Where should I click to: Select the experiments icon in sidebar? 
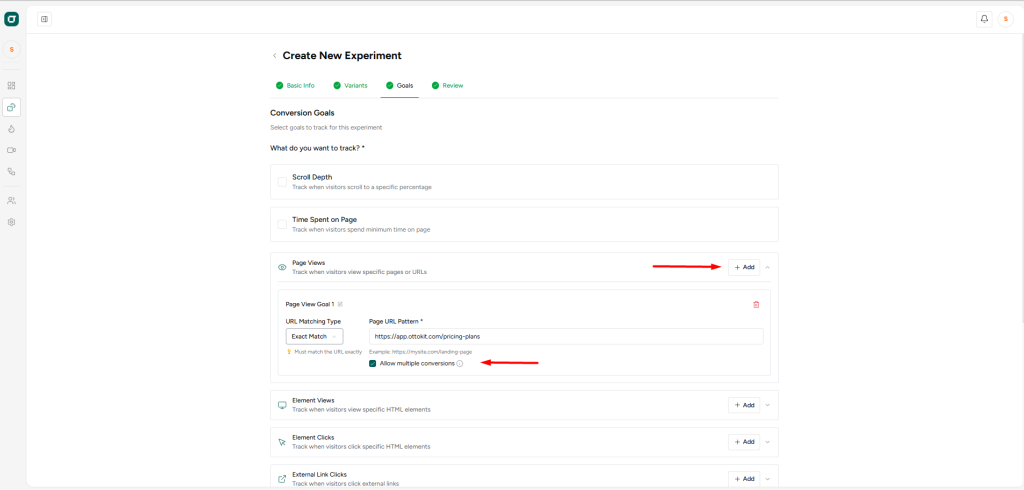pos(11,107)
